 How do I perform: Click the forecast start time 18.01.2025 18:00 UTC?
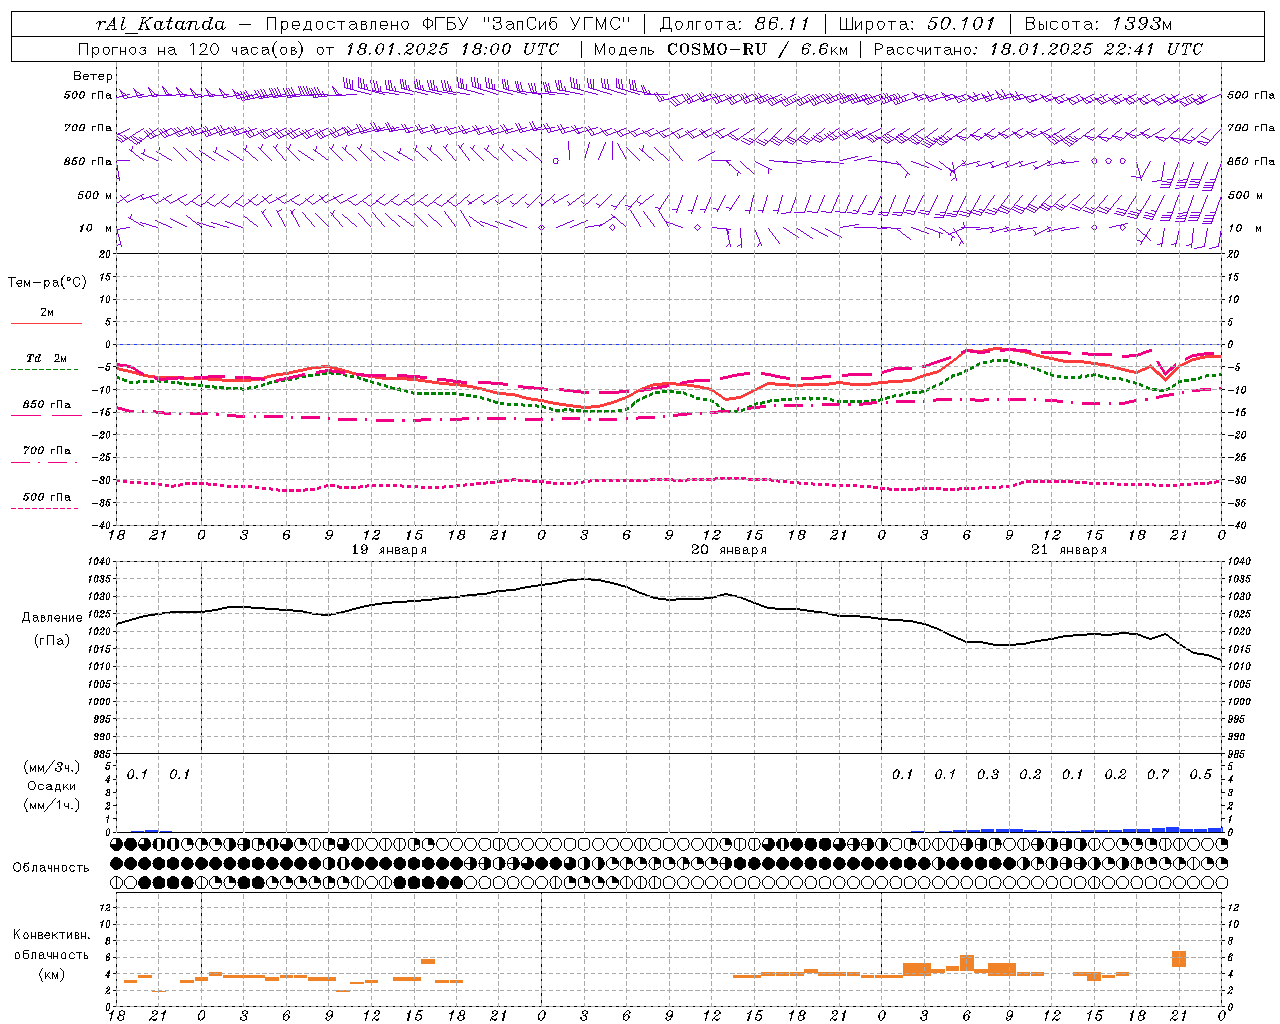[x=452, y=49]
